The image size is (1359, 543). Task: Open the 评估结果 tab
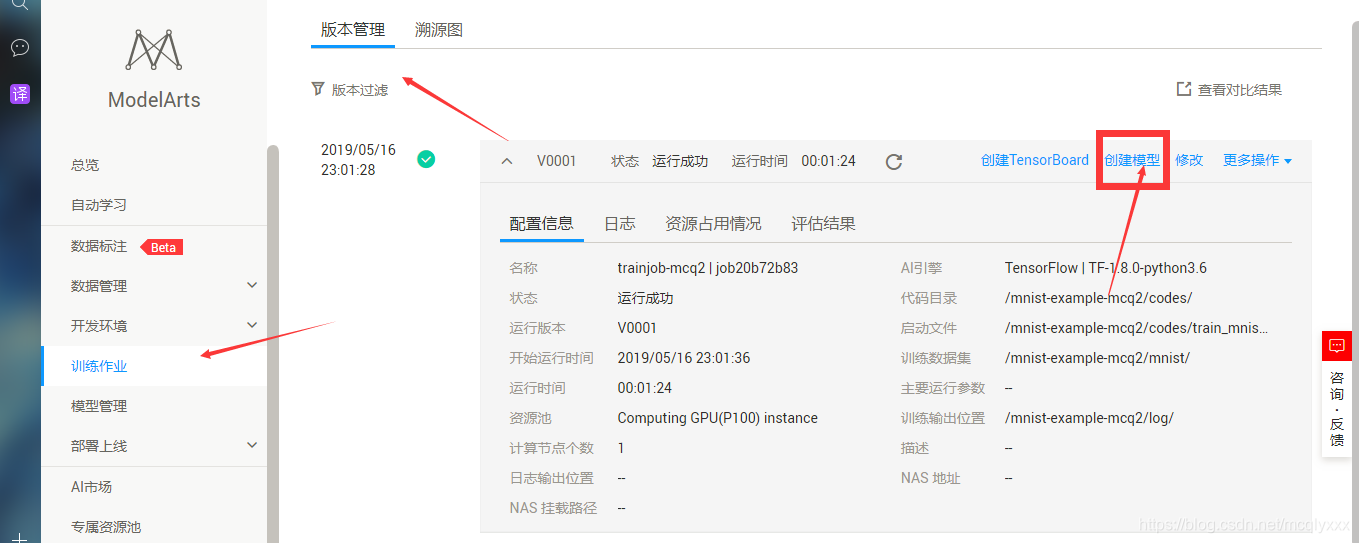pyautogui.click(x=823, y=224)
